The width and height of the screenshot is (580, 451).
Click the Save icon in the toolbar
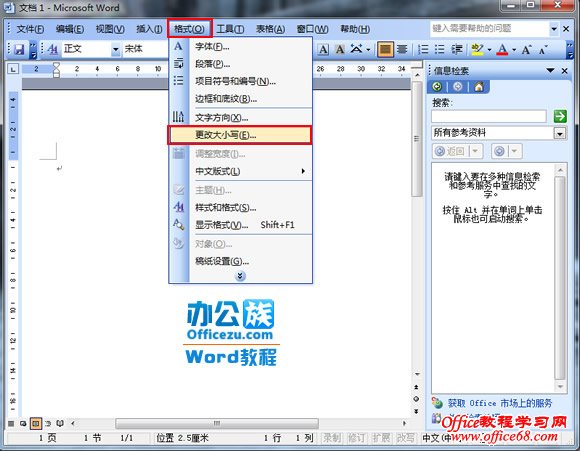pos(19,49)
